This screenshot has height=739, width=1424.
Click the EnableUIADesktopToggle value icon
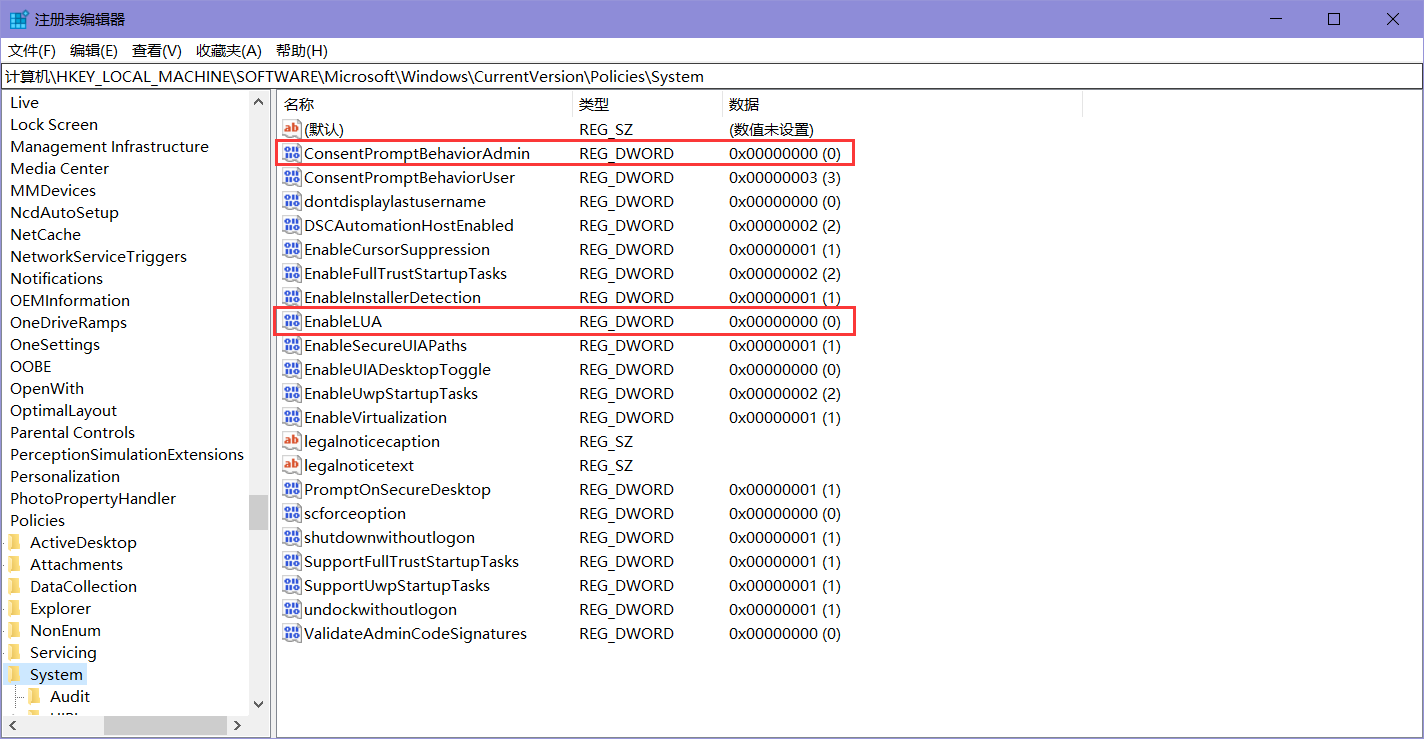tap(291, 369)
